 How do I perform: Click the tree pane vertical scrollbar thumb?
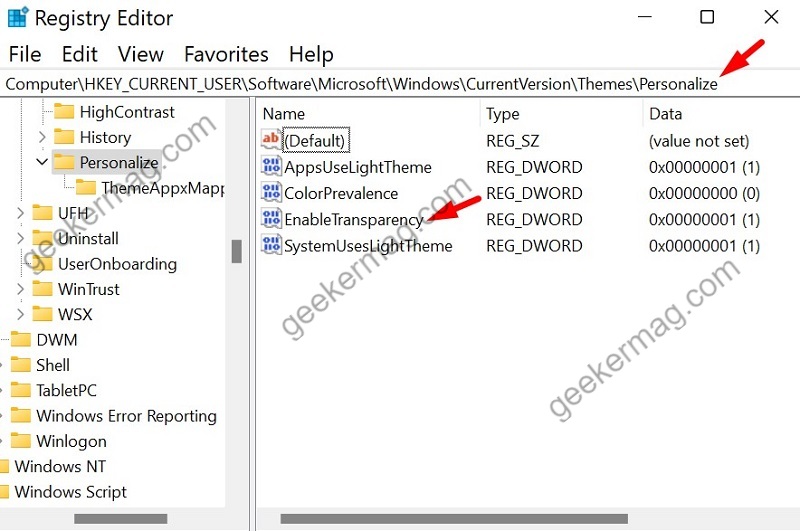[236, 251]
